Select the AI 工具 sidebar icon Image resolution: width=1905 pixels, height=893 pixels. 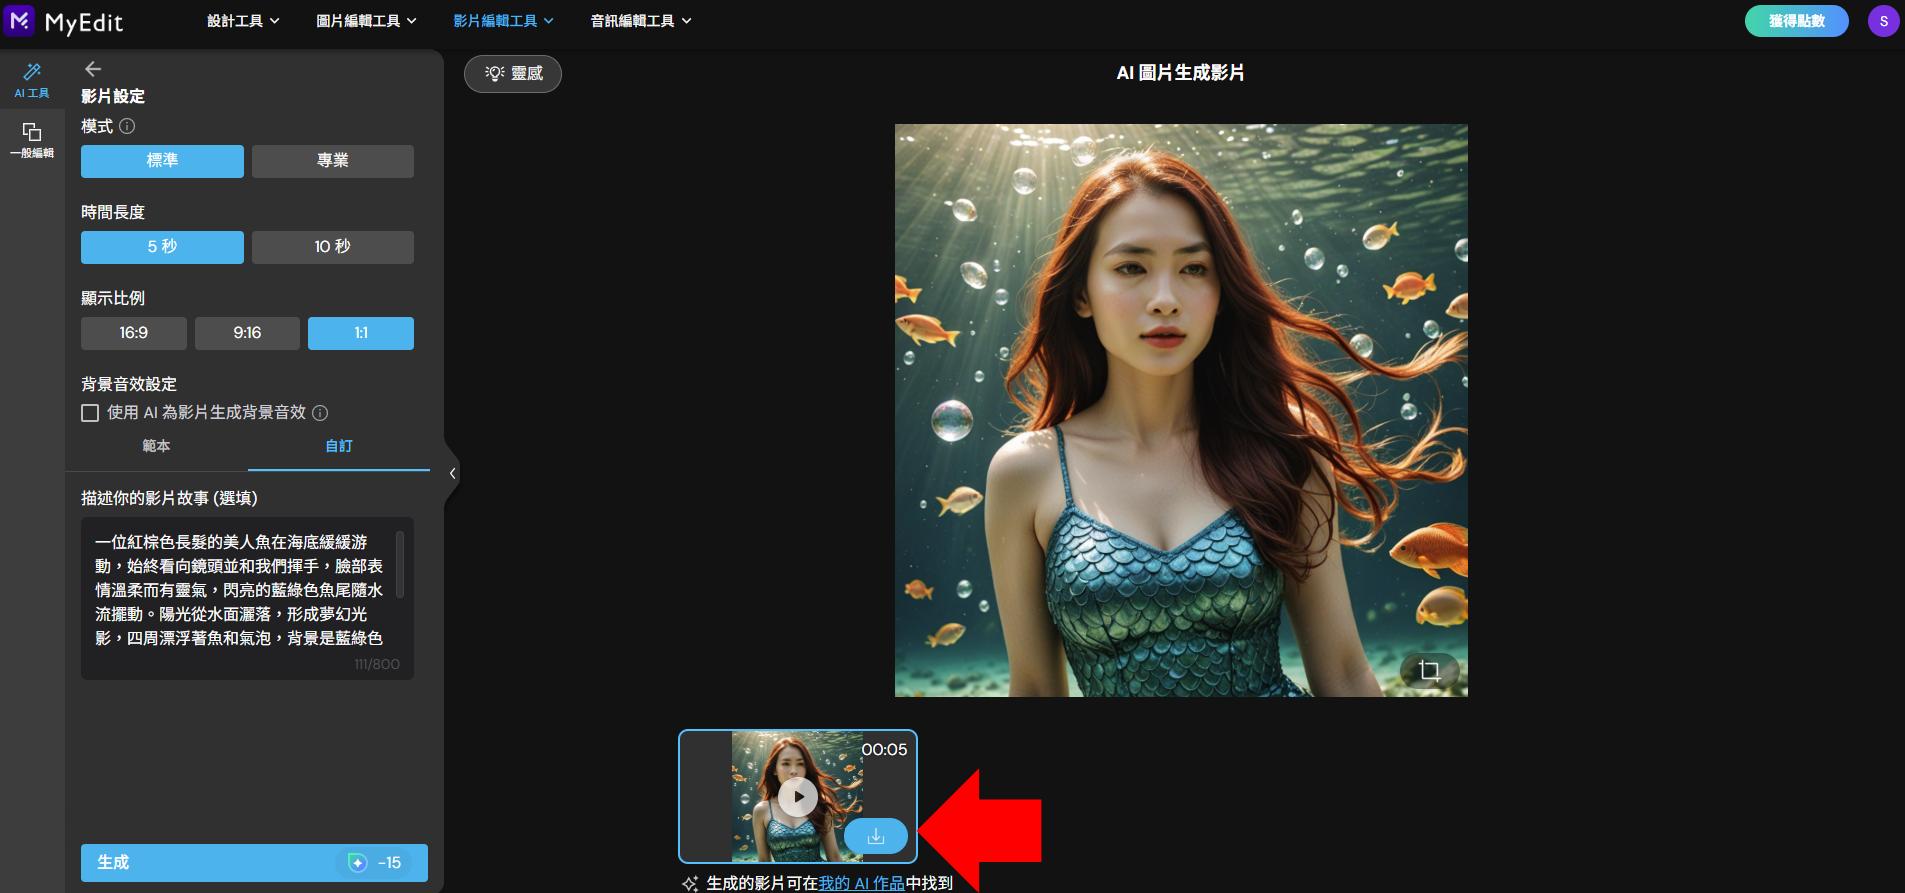click(x=32, y=80)
